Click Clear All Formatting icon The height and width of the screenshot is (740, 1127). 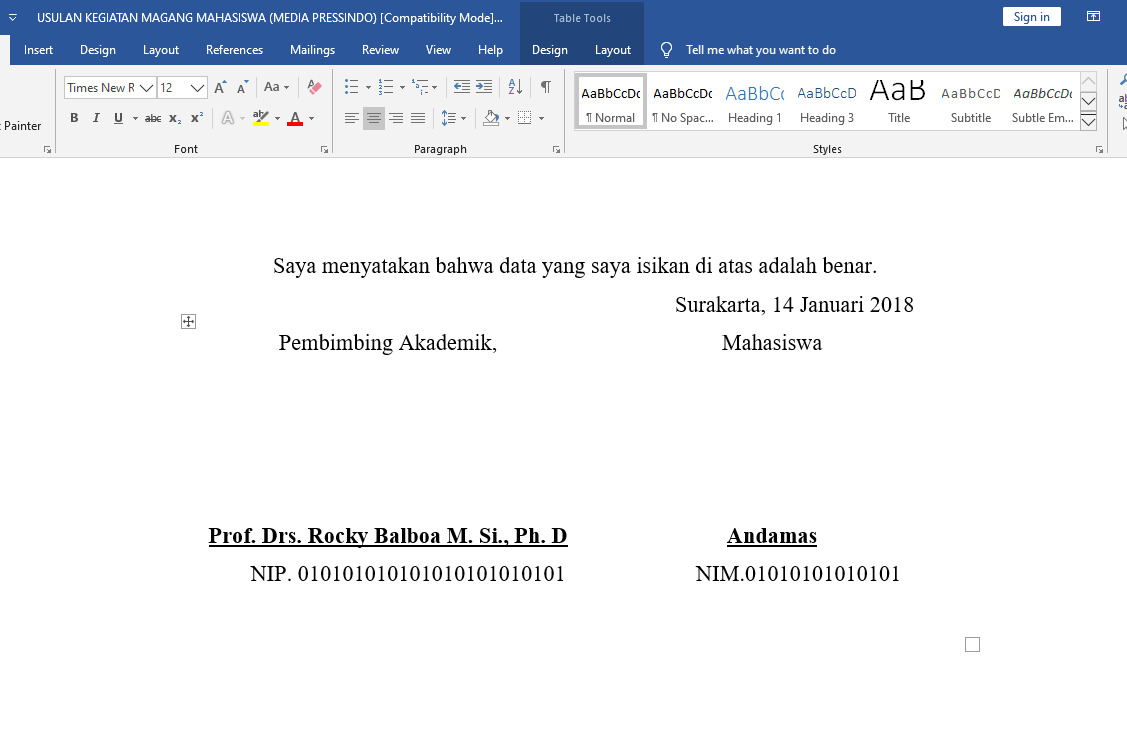(x=314, y=87)
